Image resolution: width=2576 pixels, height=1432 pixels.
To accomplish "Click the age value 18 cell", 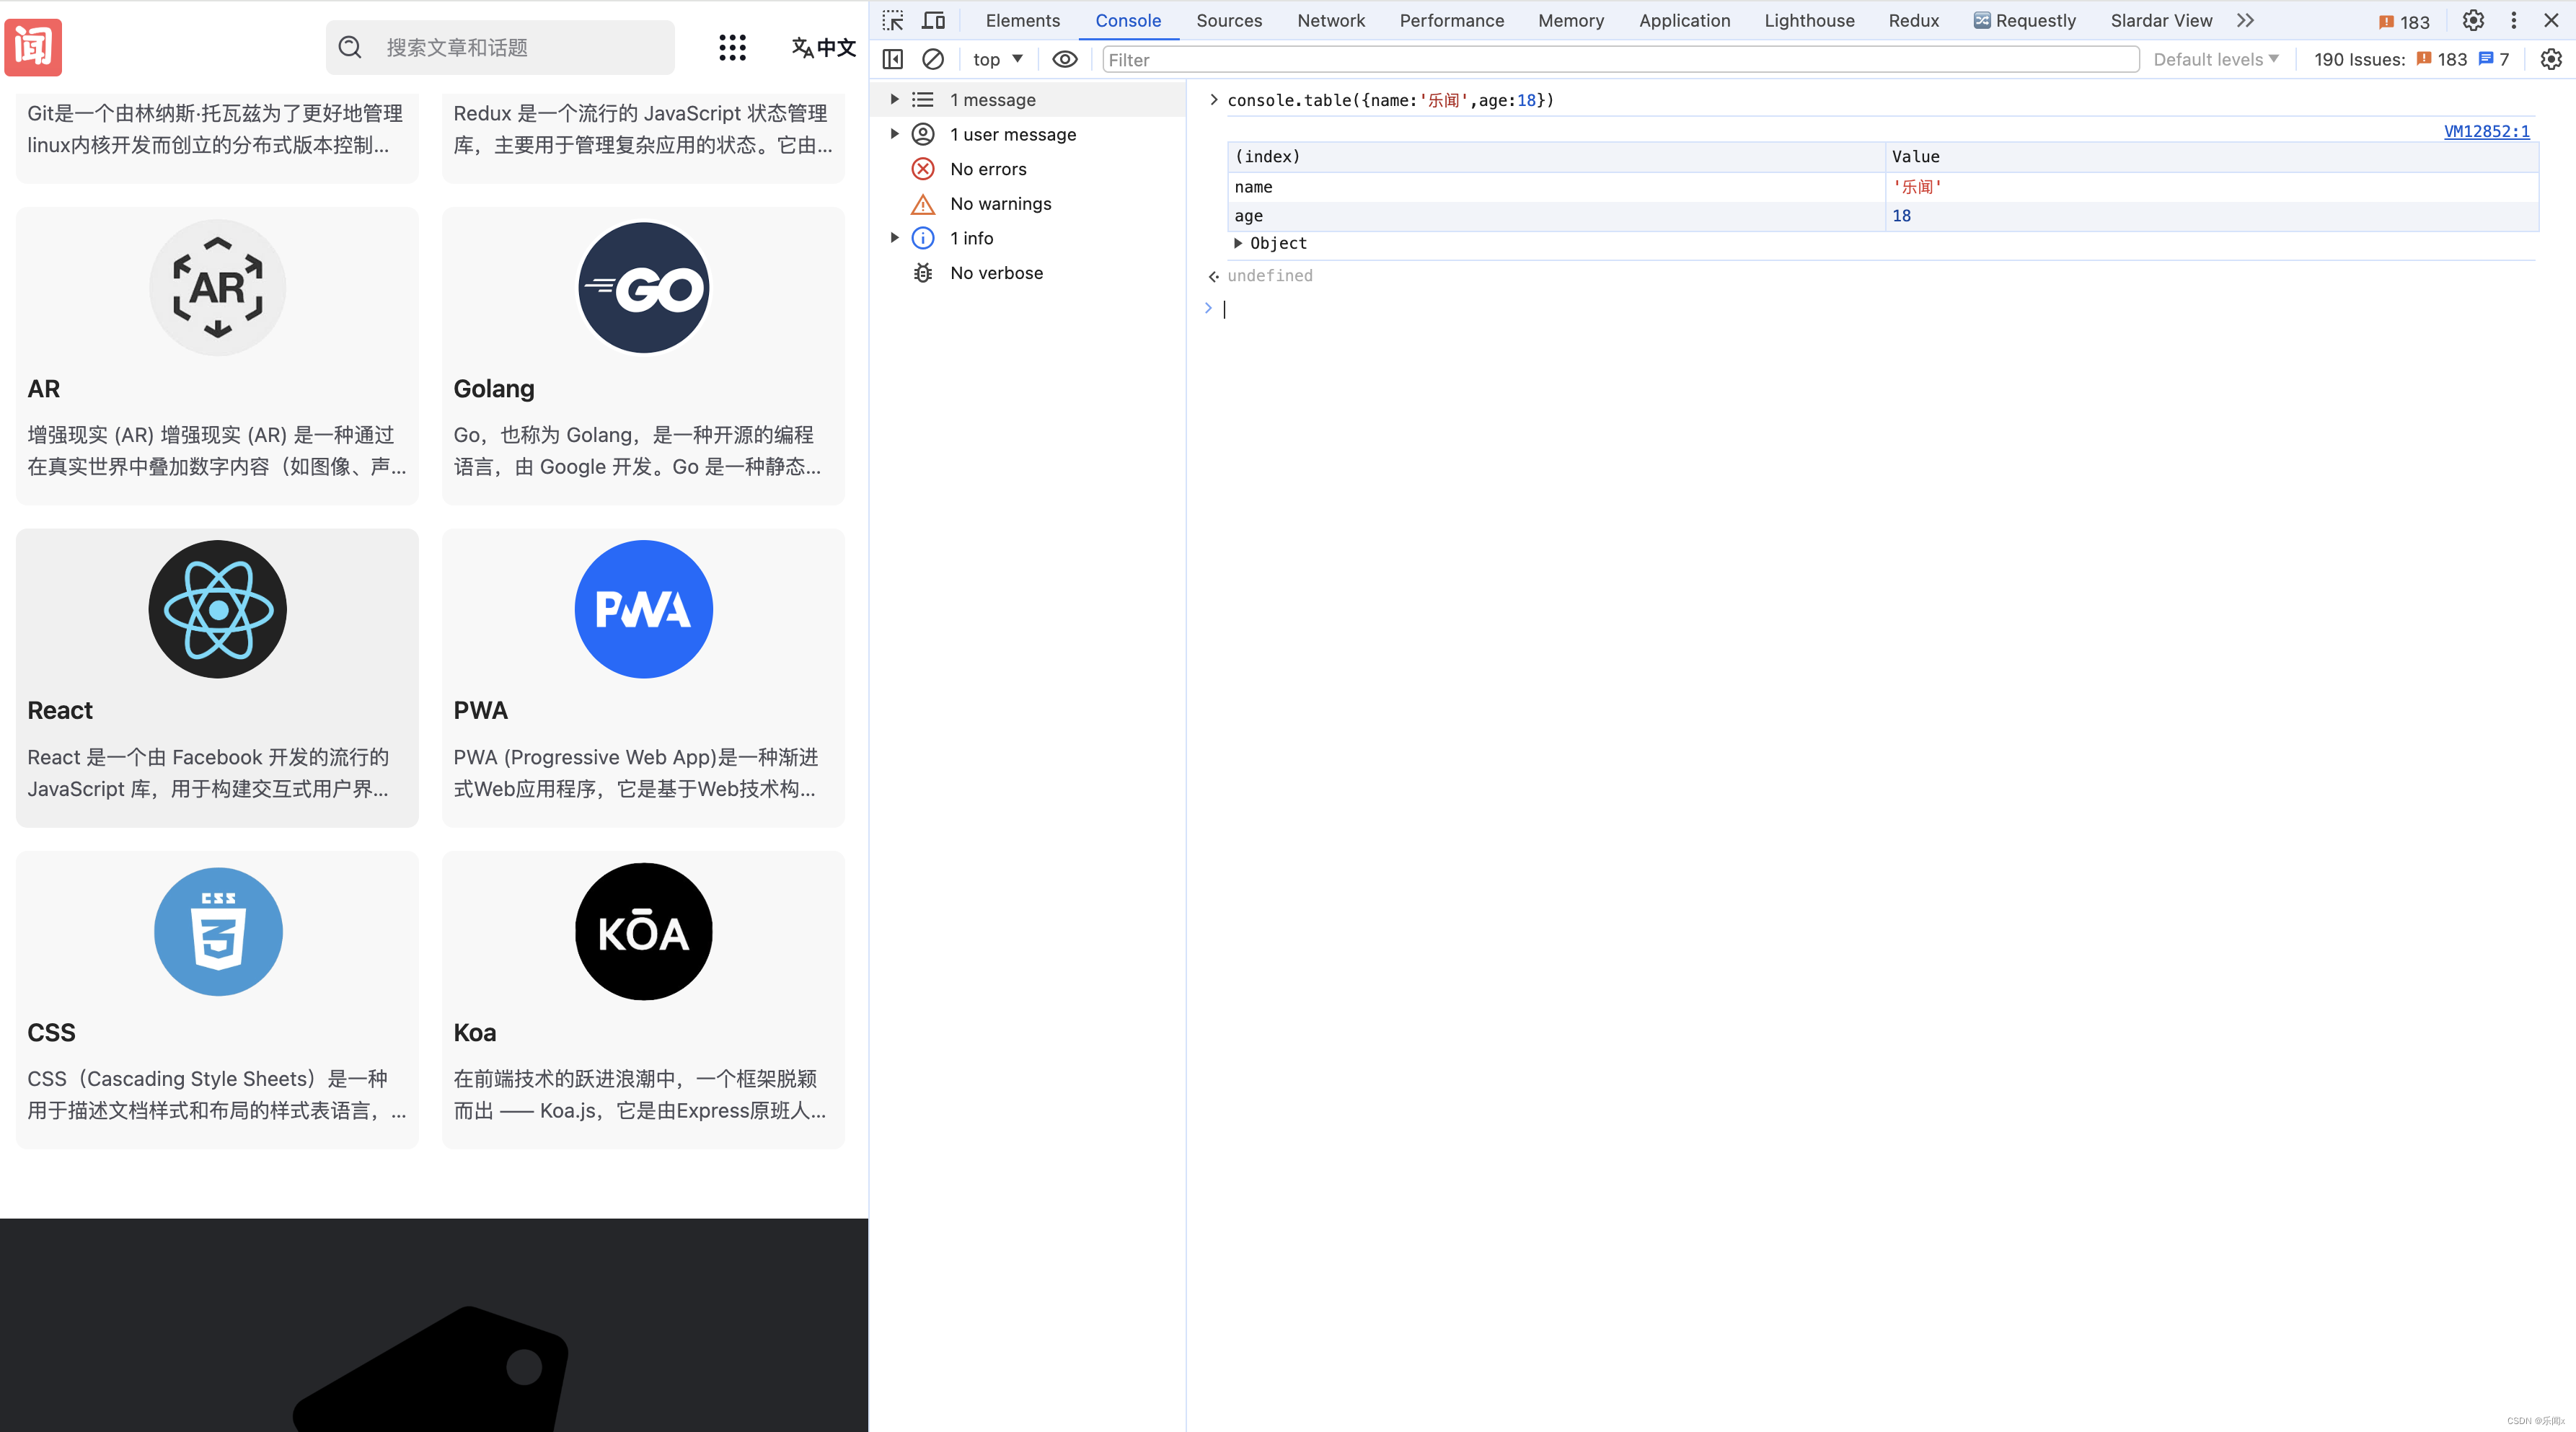I will 2211,215.
